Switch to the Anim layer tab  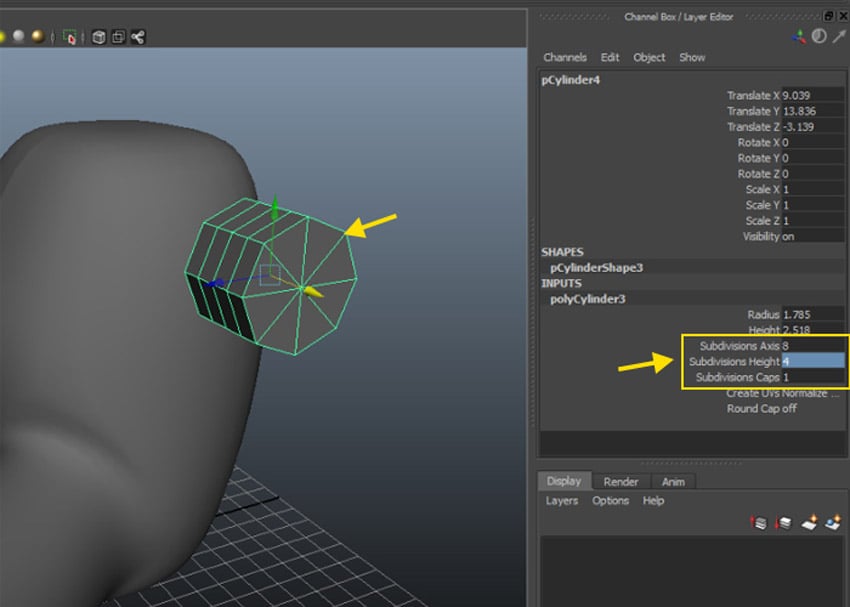673,481
